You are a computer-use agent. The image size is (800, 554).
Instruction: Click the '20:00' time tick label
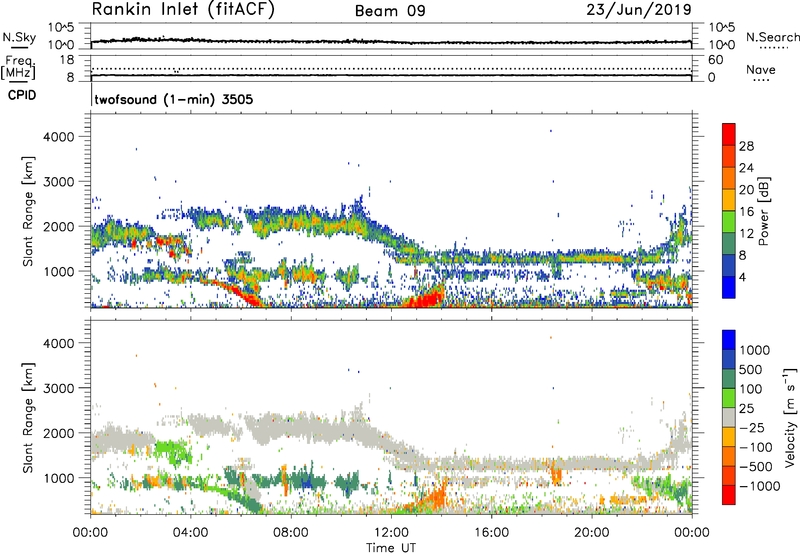coord(591,533)
